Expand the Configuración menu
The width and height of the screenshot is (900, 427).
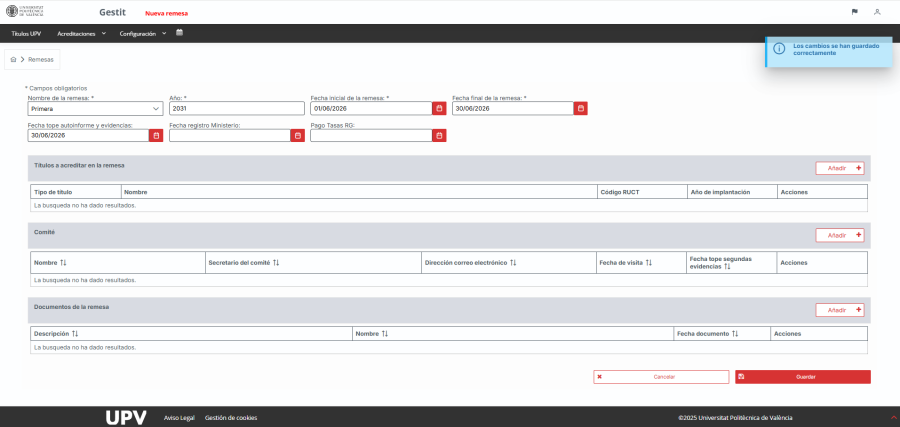[143, 34]
